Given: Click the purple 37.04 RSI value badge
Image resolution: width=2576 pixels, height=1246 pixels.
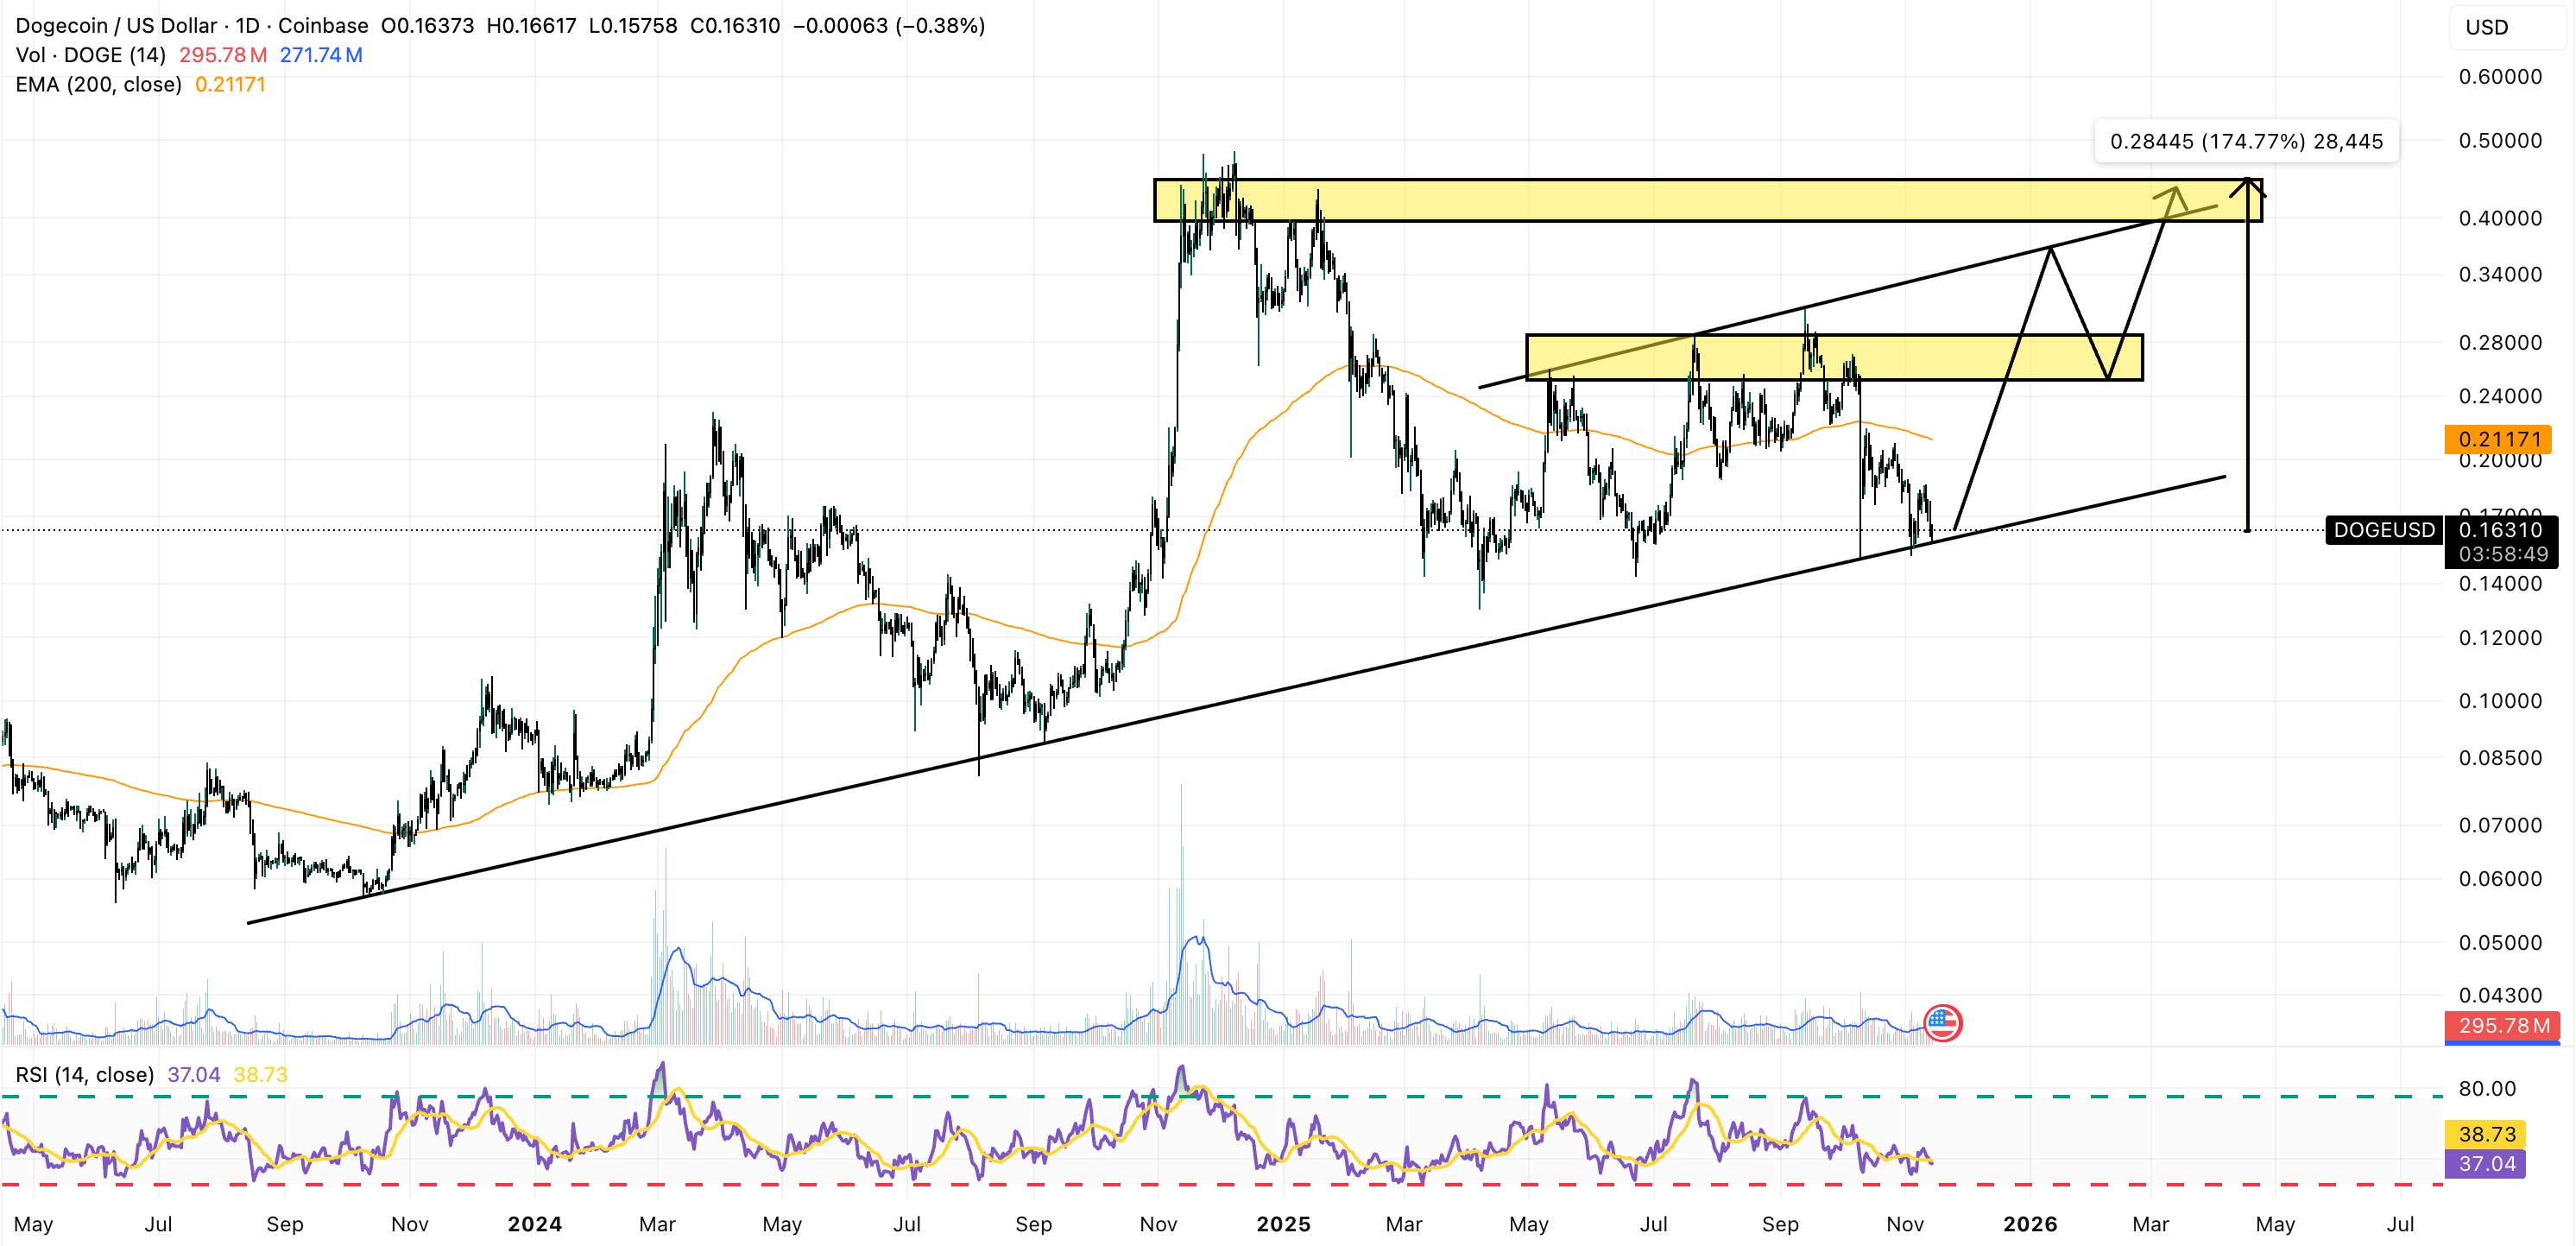Looking at the screenshot, I should tap(2487, 1163).
